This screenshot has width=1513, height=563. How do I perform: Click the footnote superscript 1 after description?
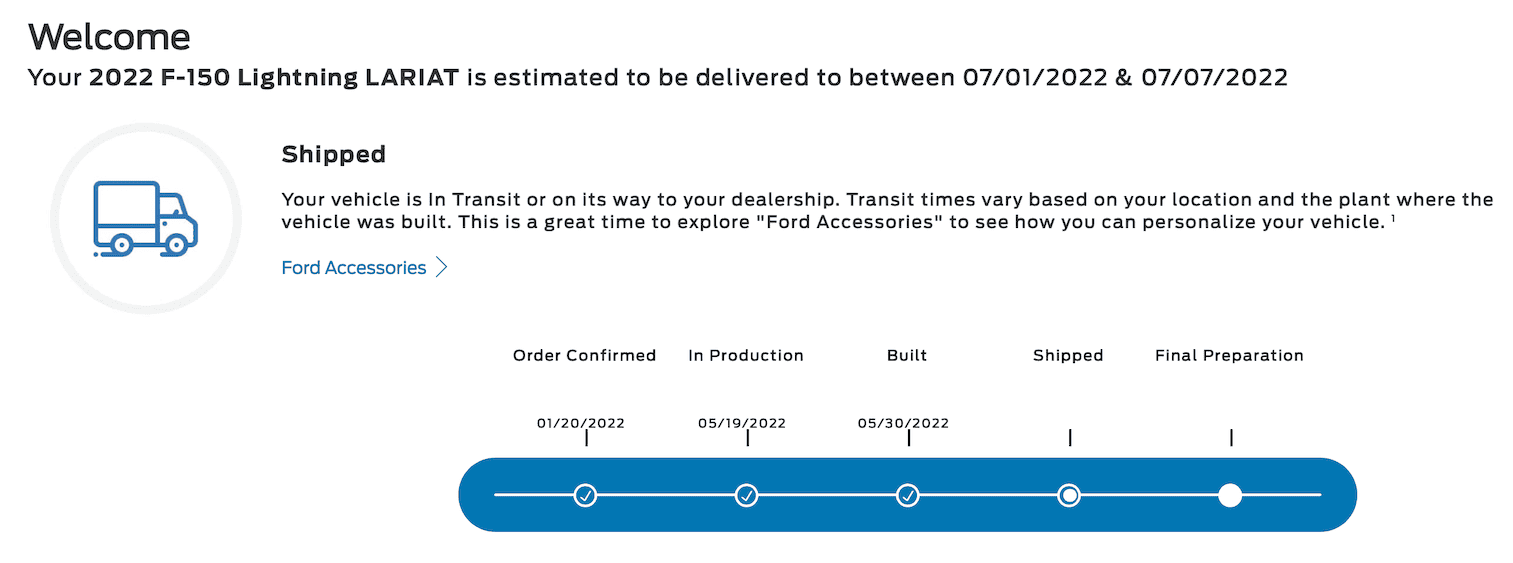1392,219
